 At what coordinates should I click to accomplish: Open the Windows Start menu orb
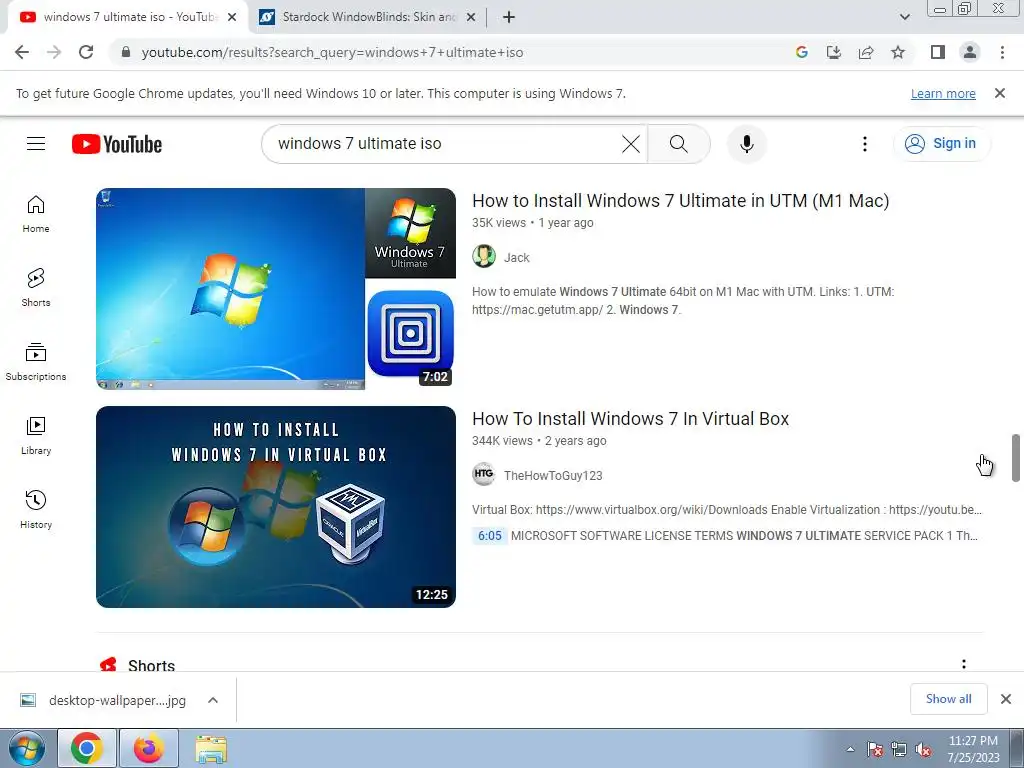[26, 748]
